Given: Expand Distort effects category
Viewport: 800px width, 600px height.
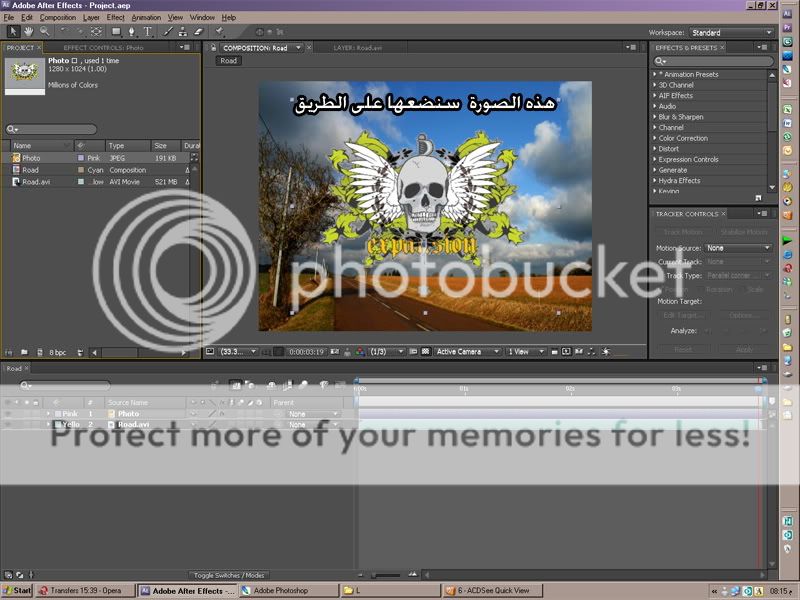Looking at the screenshot, I should coord(655,149).
